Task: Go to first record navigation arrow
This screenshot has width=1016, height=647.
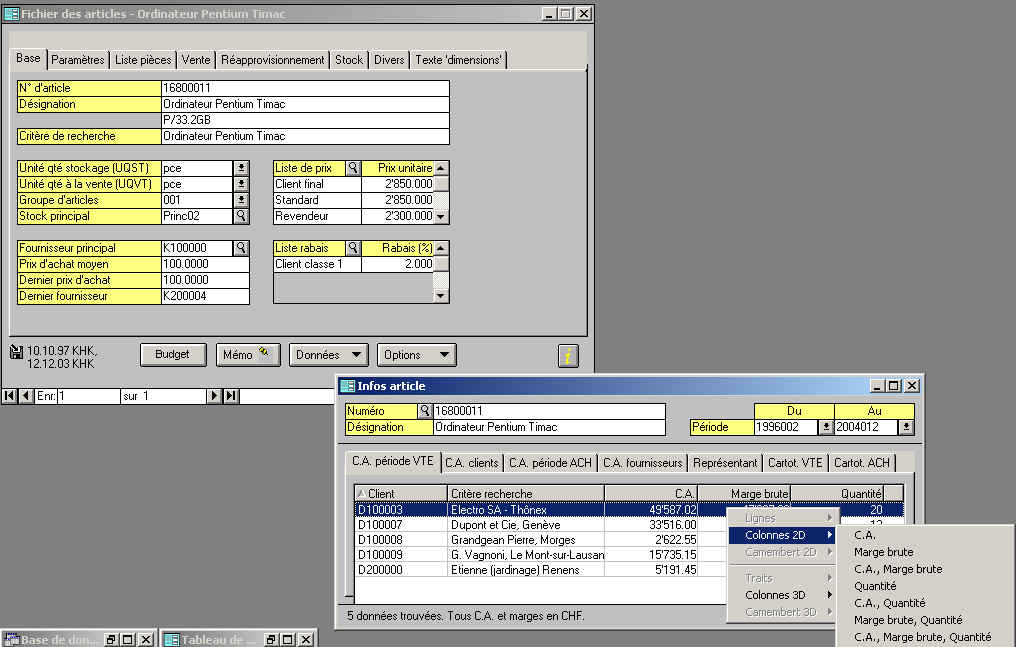Action: pyautogui.click(x=10, y=396)
